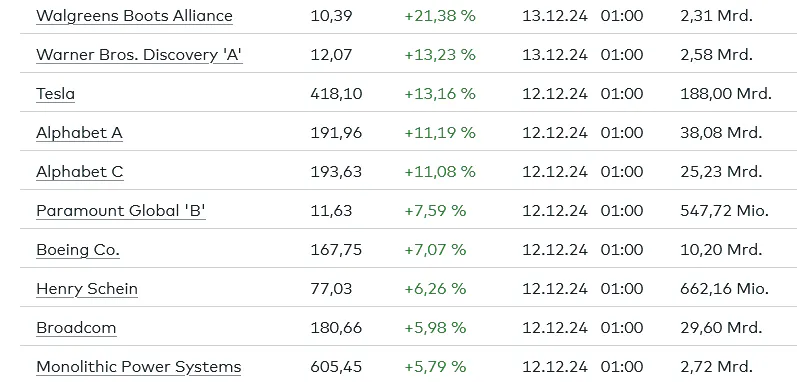This screenshot has height=382, width=797.
Task: Click Henry Schein's +6,26 % change
Action: pos(435,289)
